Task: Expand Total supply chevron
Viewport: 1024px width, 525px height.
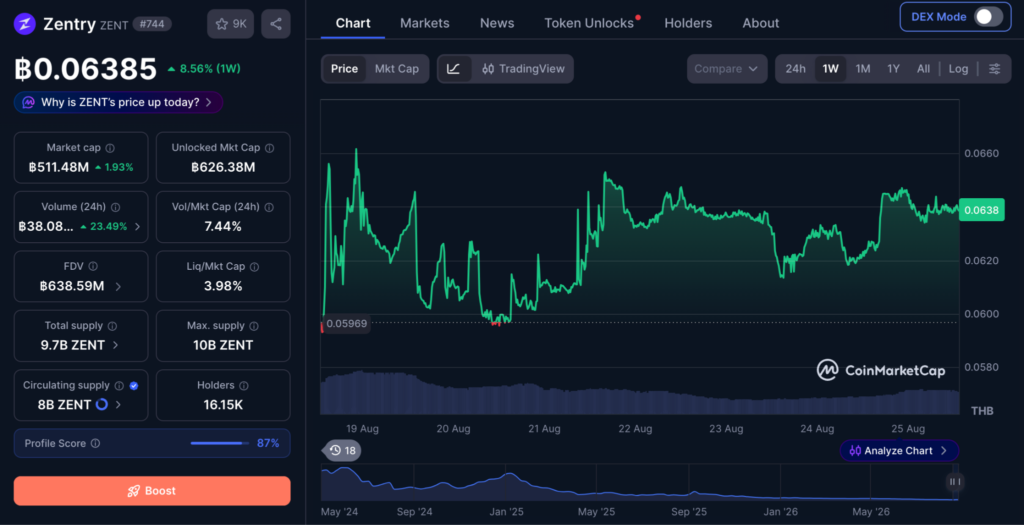Action: point(116,345)
